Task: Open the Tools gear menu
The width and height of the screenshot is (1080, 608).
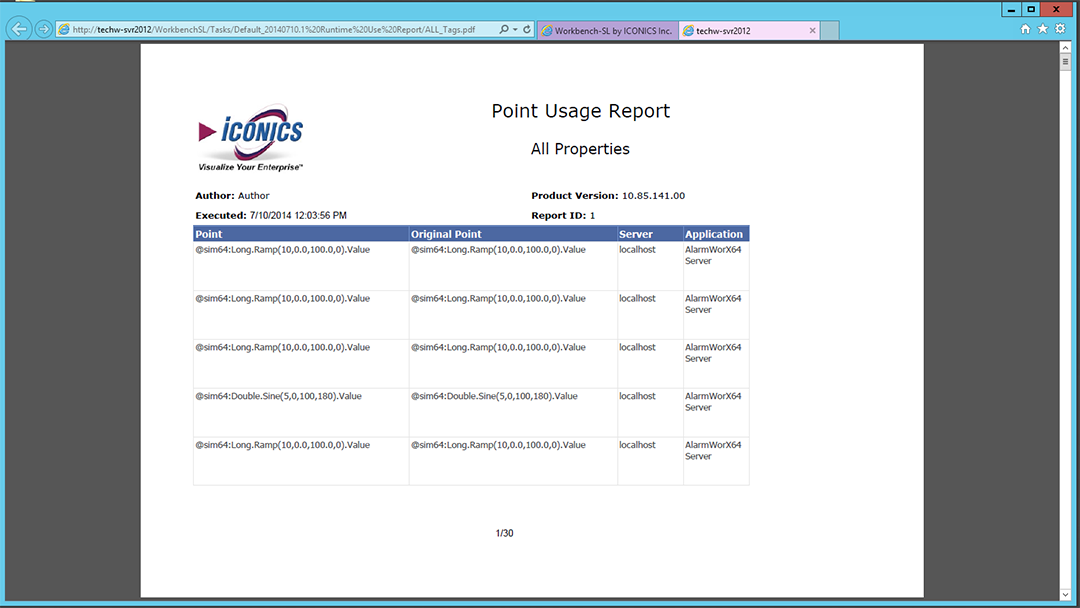Action: coord(1060,29)
